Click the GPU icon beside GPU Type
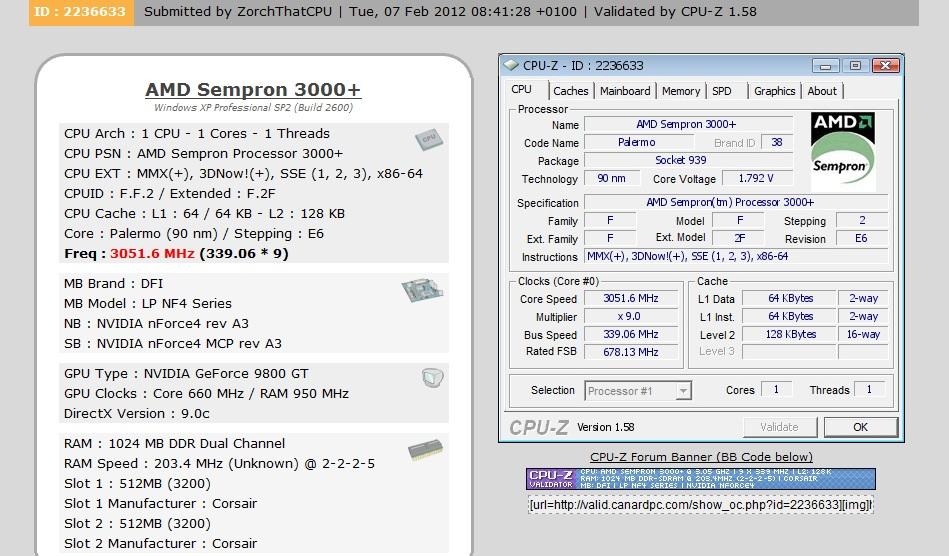 [433, 378]
